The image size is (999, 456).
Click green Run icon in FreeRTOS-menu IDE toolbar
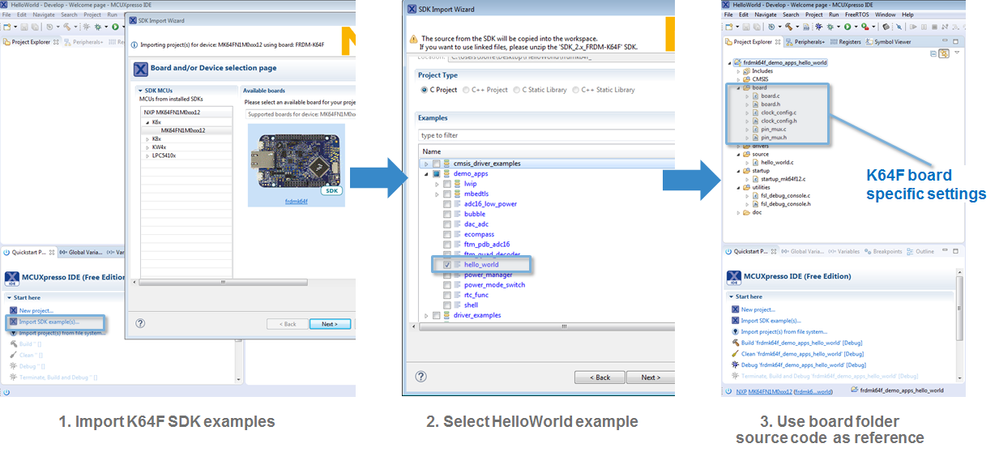click(x=847, y=27)
